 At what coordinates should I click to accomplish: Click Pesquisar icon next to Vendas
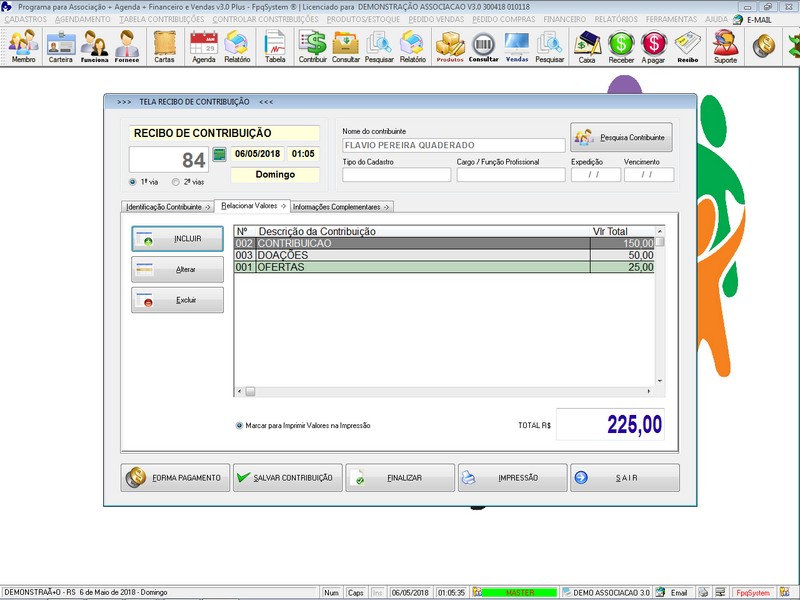tap(549, 46)
